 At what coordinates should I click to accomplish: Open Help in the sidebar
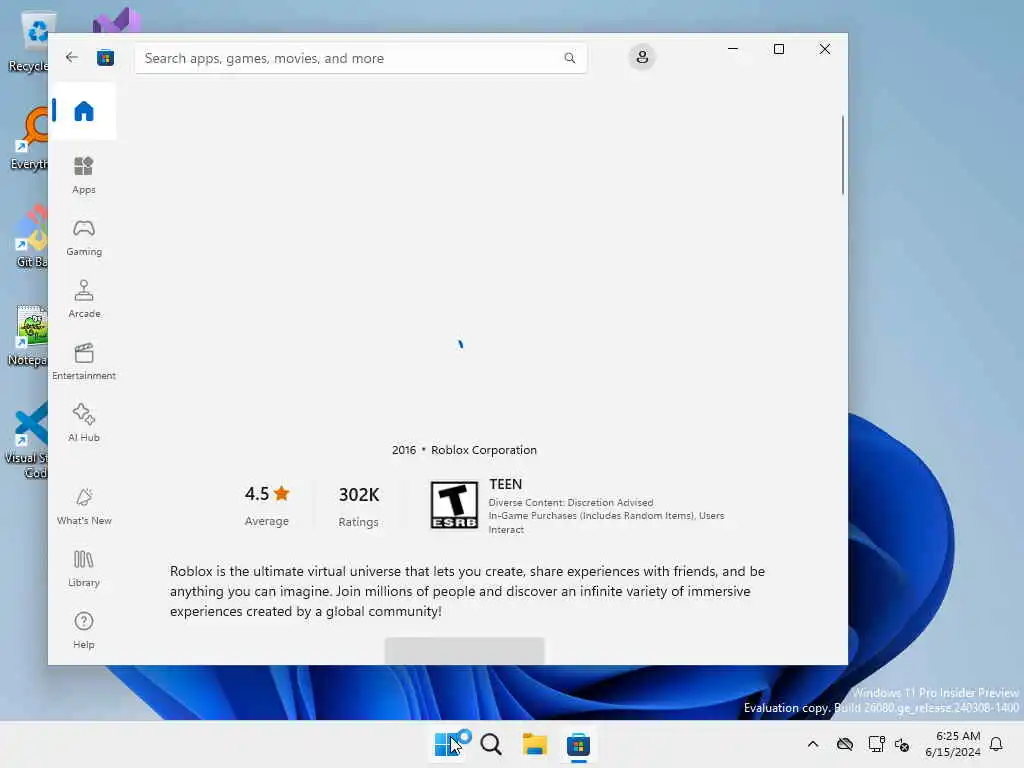click(x=84, y=631)
